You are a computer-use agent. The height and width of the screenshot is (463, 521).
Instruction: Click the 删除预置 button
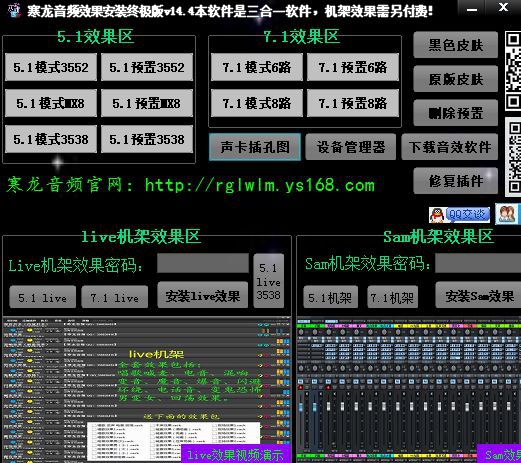456,113
